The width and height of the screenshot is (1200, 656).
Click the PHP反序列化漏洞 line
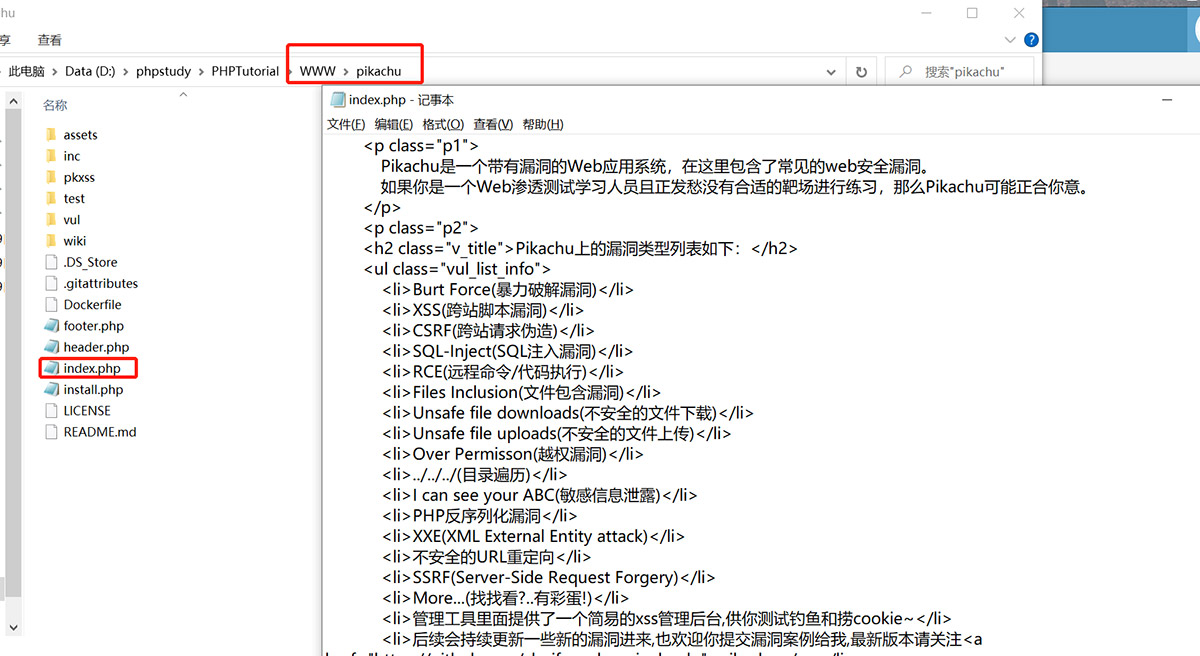479,516
